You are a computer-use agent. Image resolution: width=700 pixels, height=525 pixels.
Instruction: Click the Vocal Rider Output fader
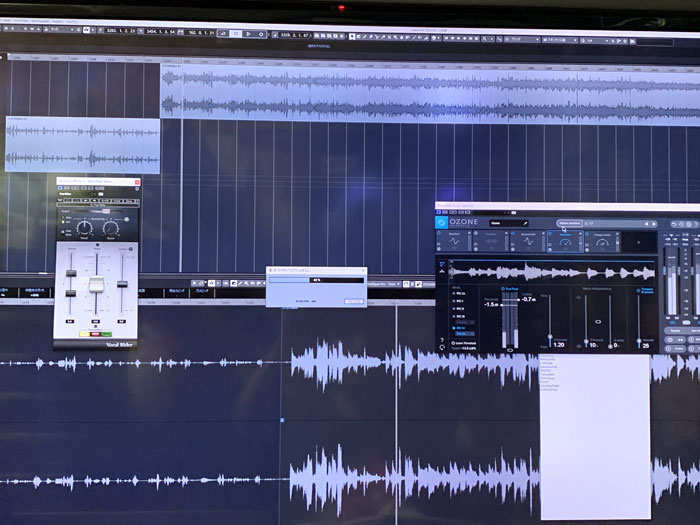(122, 284)
